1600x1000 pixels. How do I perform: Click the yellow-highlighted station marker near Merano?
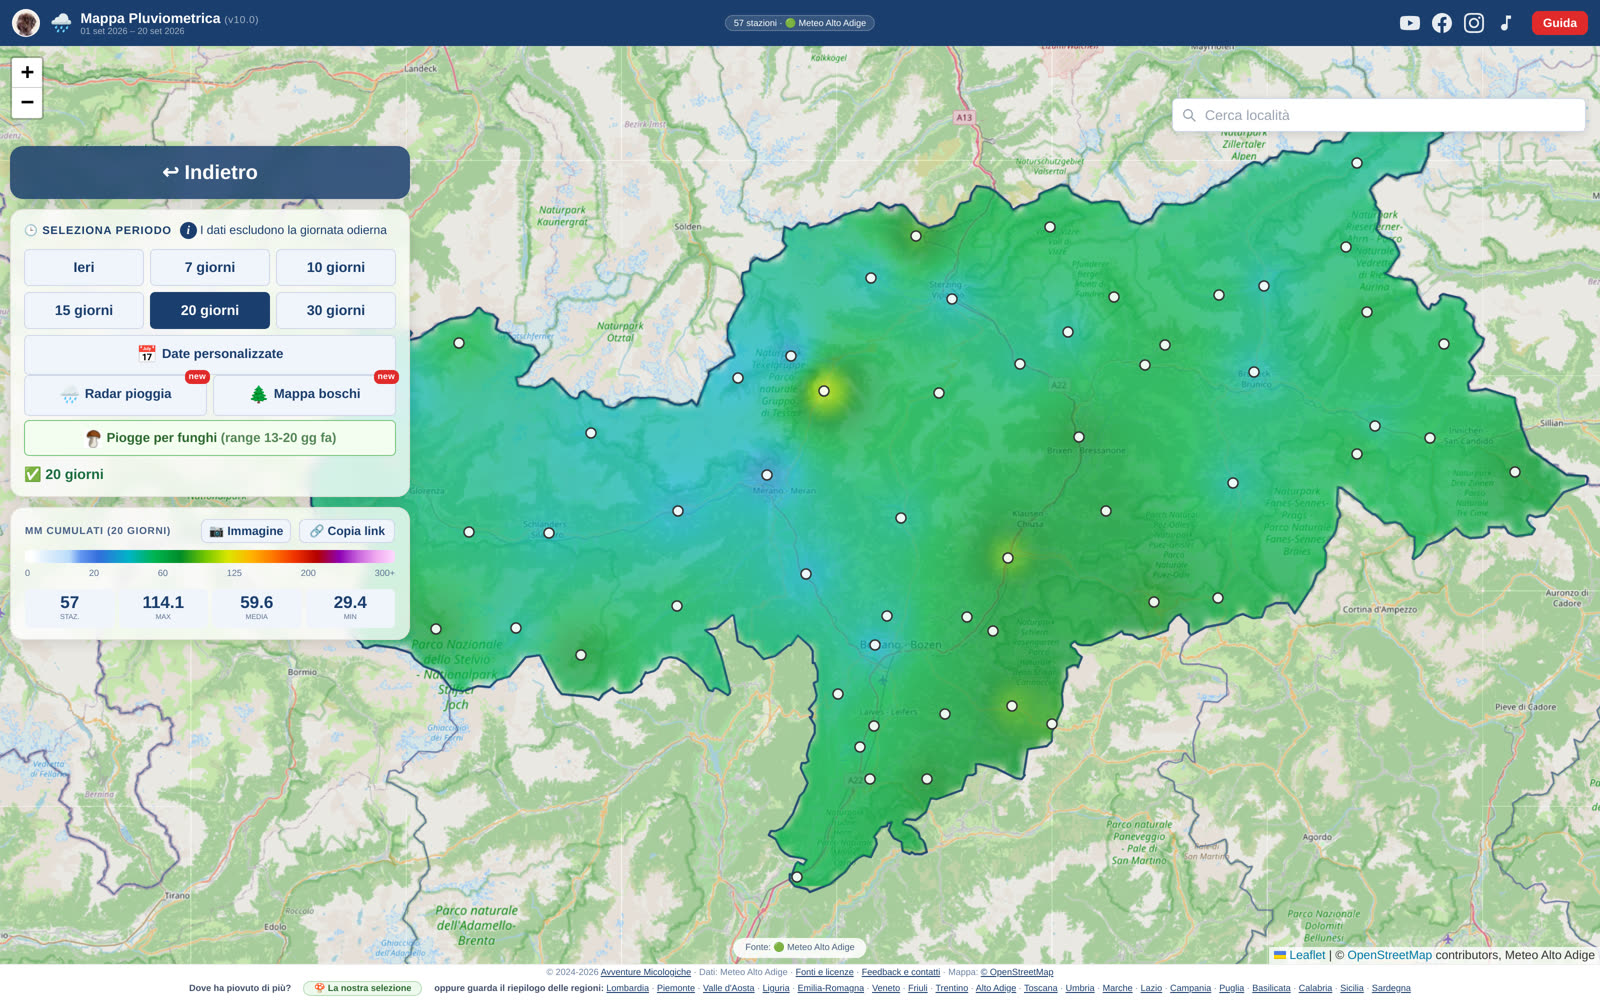click(x=824, y=391)
